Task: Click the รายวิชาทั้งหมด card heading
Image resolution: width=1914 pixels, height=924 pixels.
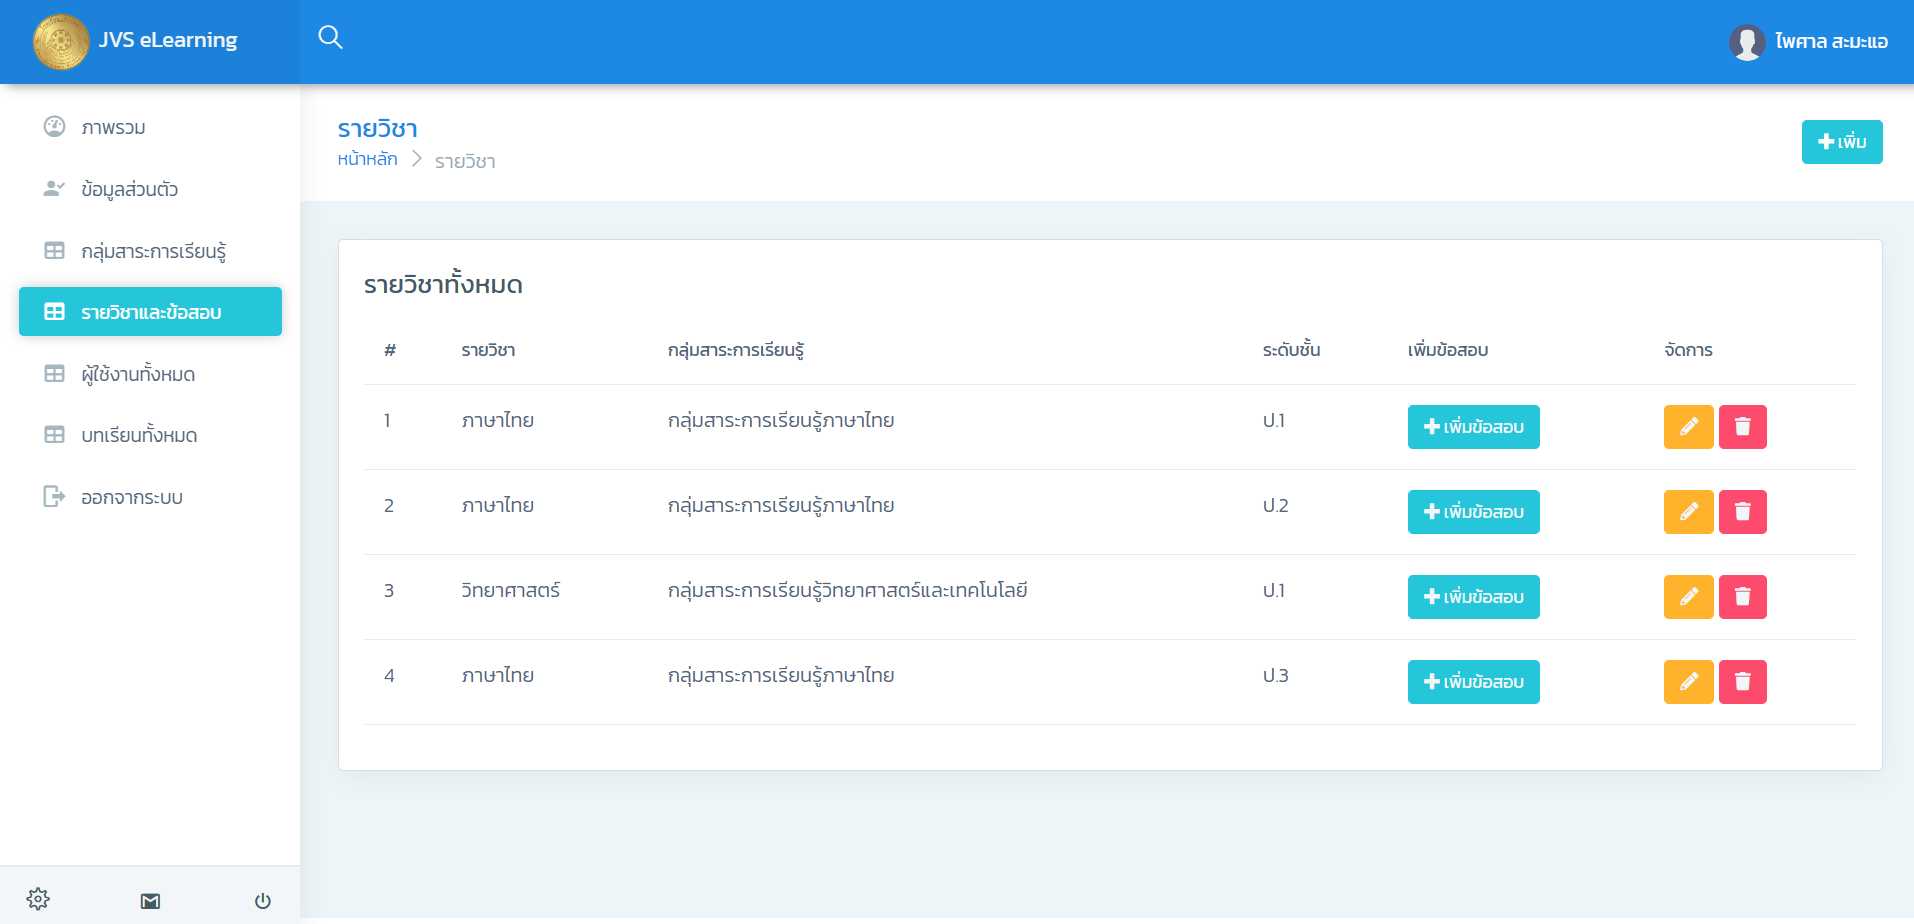Action: click(443, 285)
